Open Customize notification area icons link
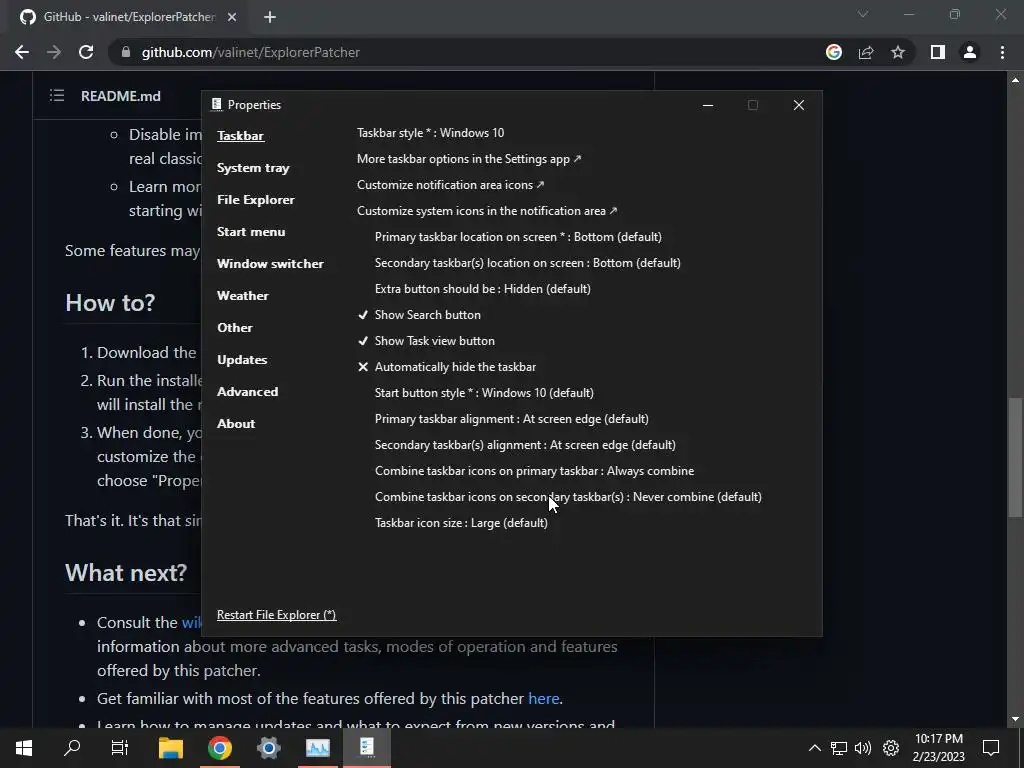This screenshot has height=768, width=1024. click(x=450, y=185)
